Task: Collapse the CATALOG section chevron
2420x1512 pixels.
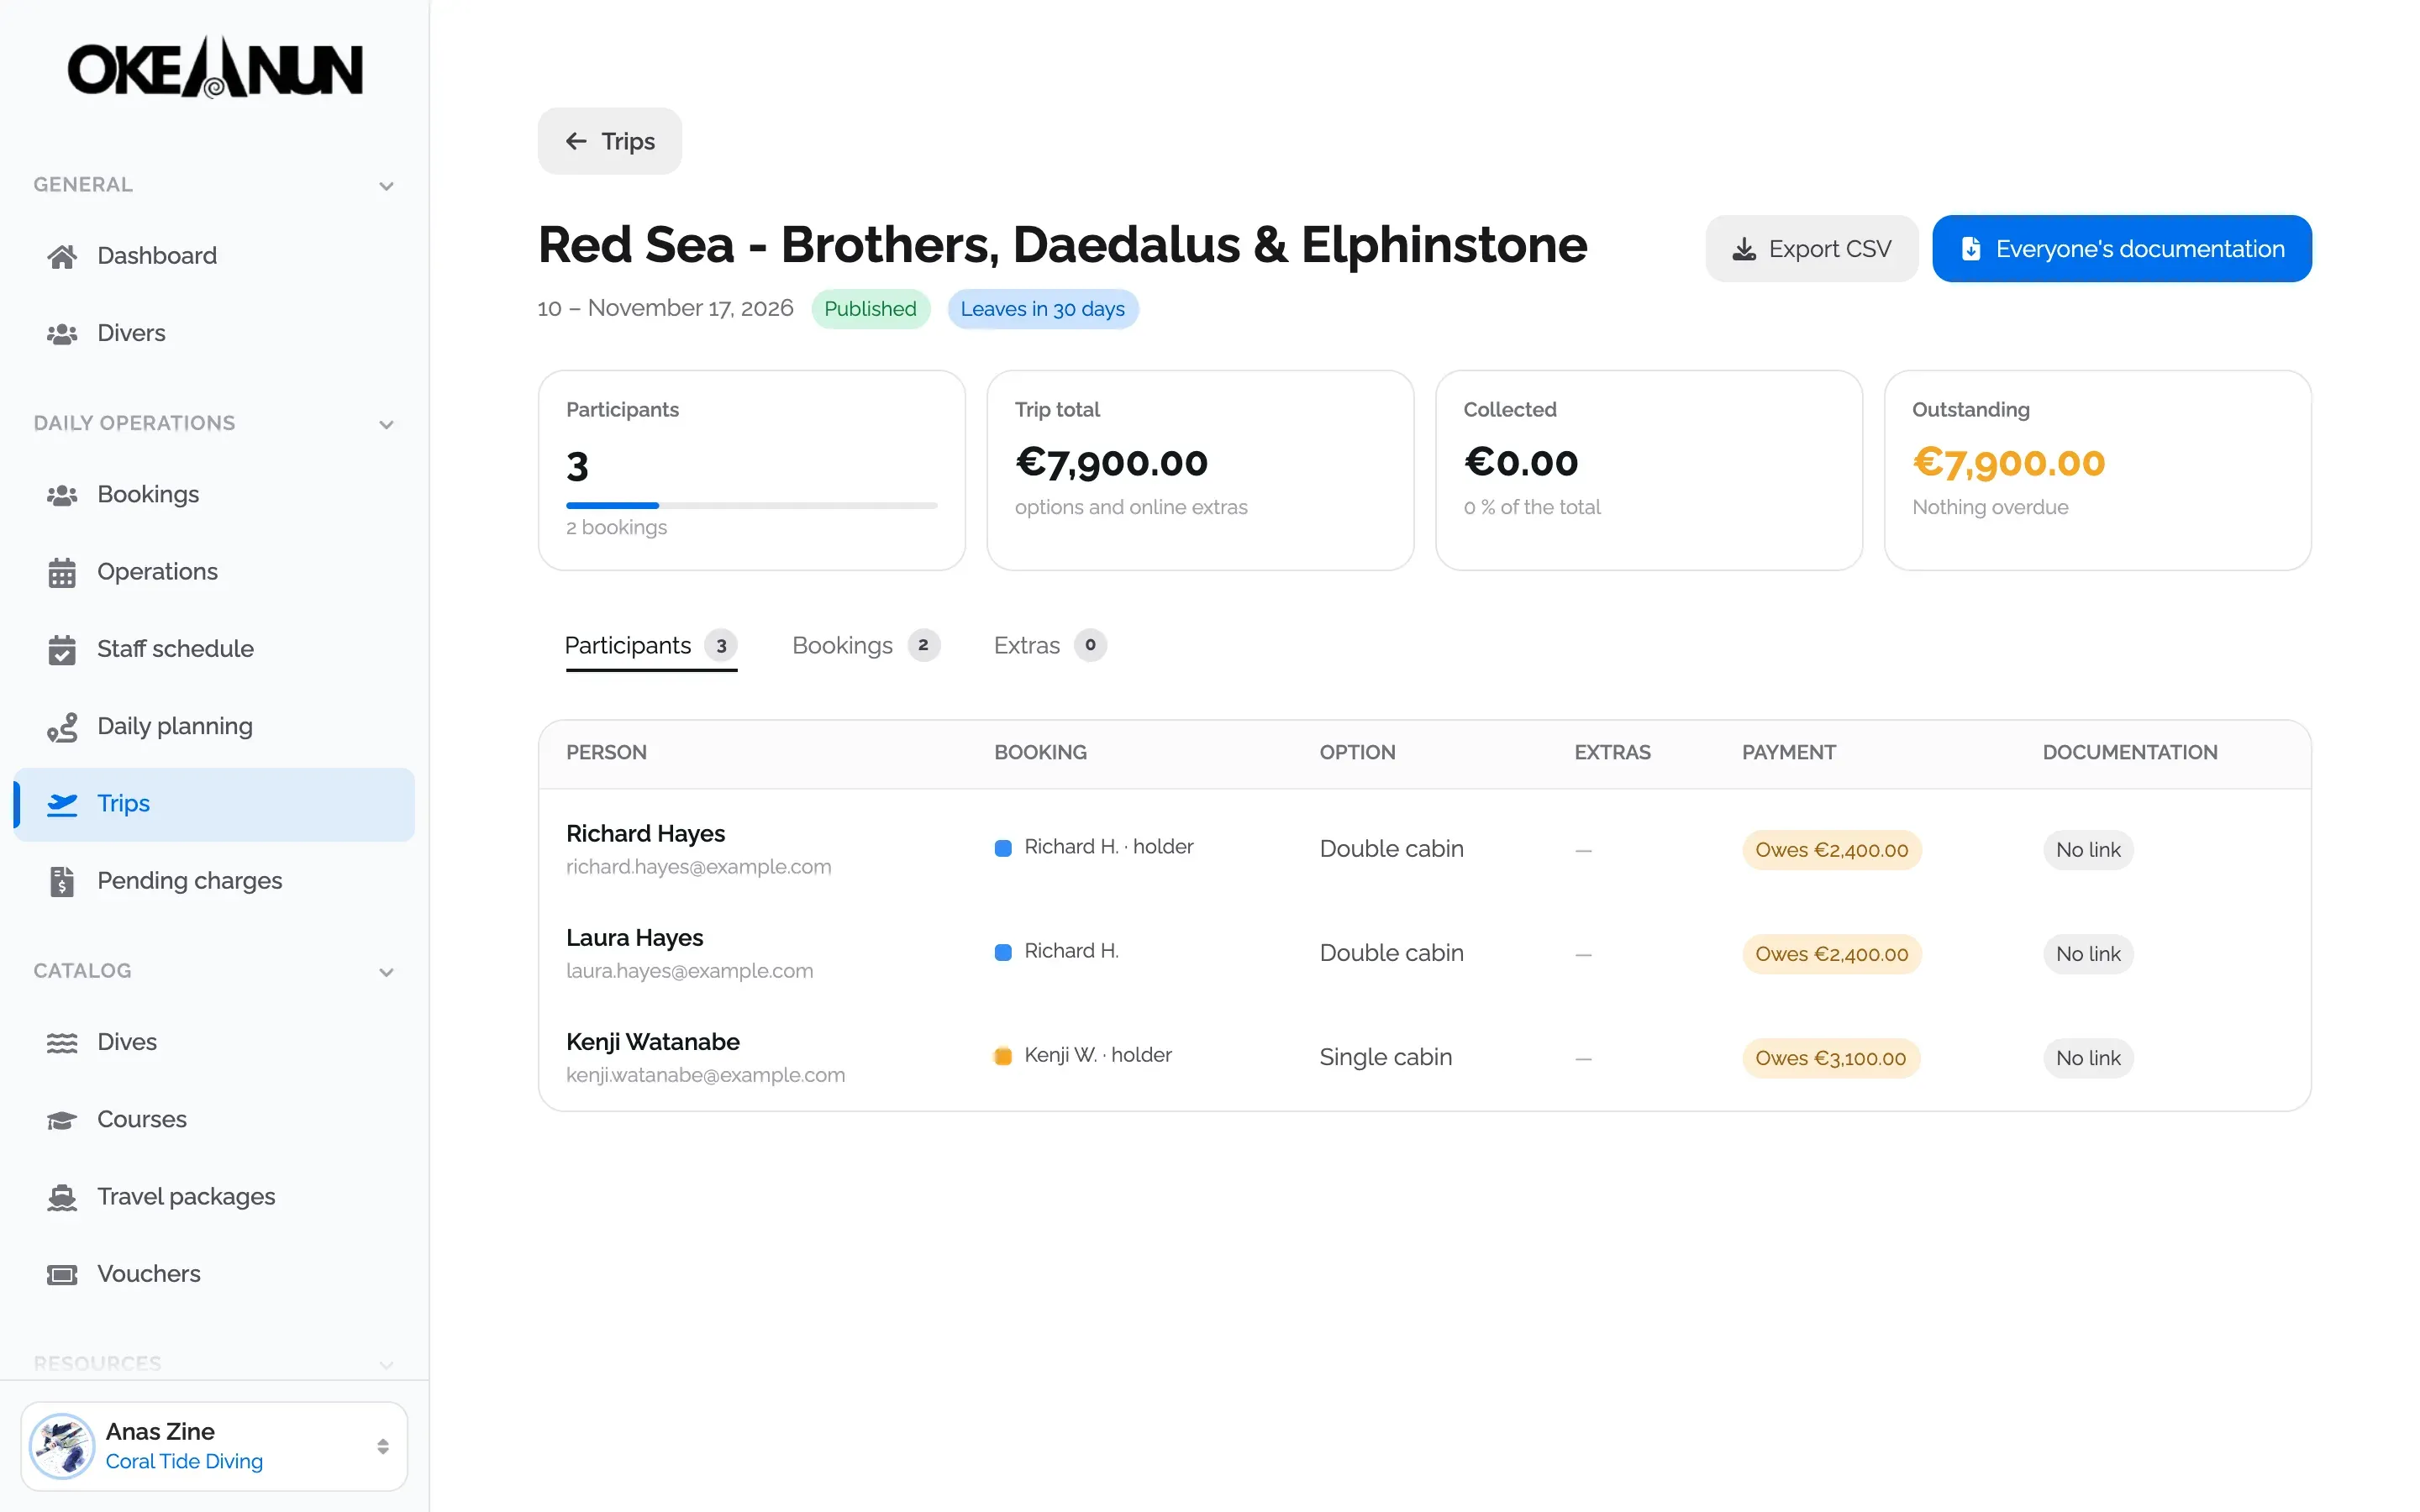Action: [x=386, y=972]
